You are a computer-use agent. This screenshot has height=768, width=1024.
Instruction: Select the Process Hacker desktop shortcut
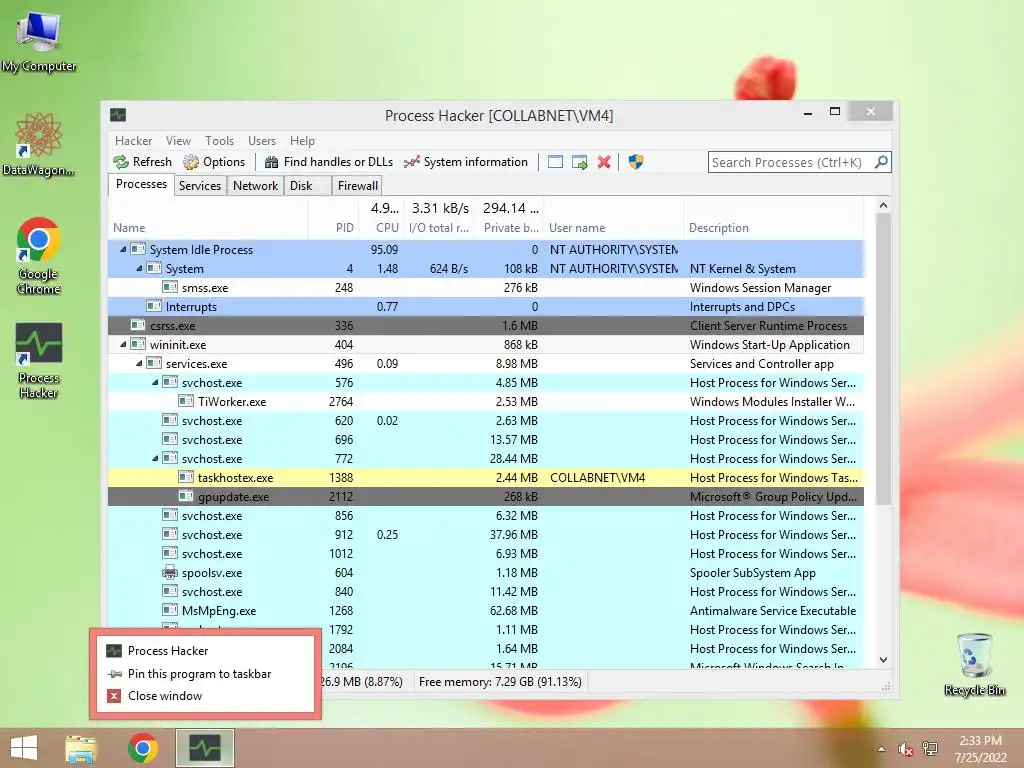[x=39, y=360]
